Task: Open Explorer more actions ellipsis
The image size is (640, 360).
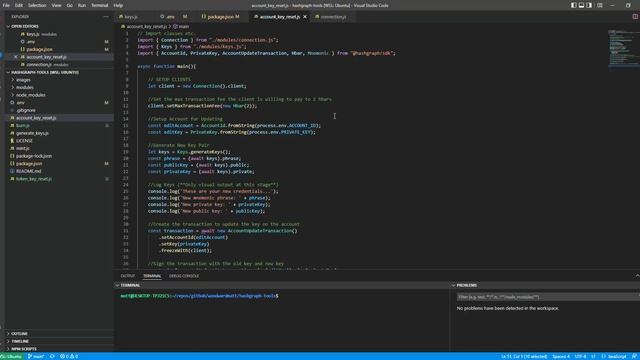Action: click(x=106, y=17)
